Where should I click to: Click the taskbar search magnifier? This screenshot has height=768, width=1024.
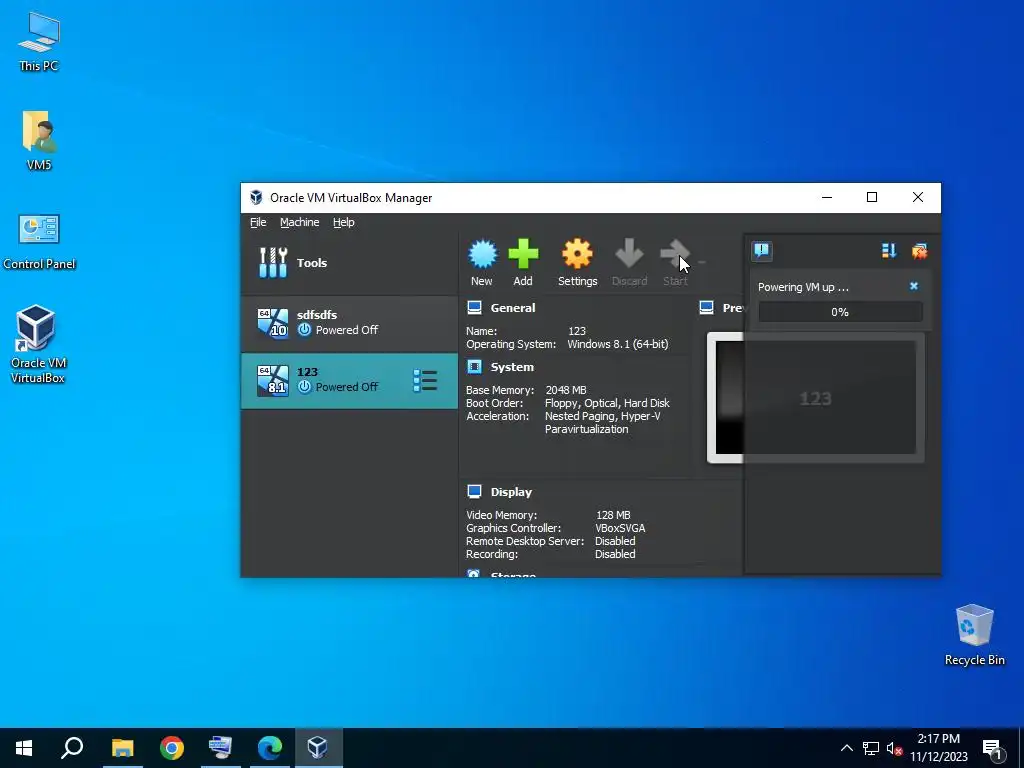72,748
